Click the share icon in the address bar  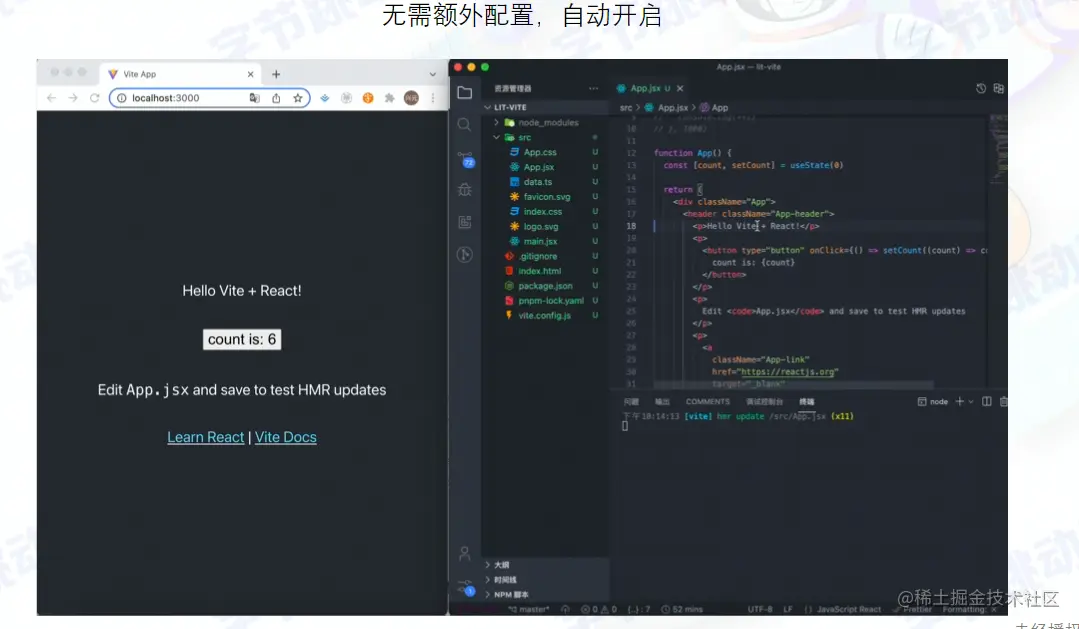(x=276, y=98)
